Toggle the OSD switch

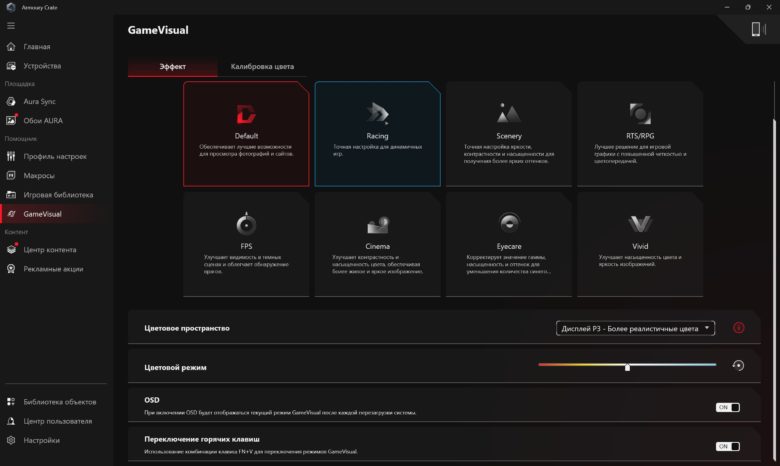(x=728, y=407)
